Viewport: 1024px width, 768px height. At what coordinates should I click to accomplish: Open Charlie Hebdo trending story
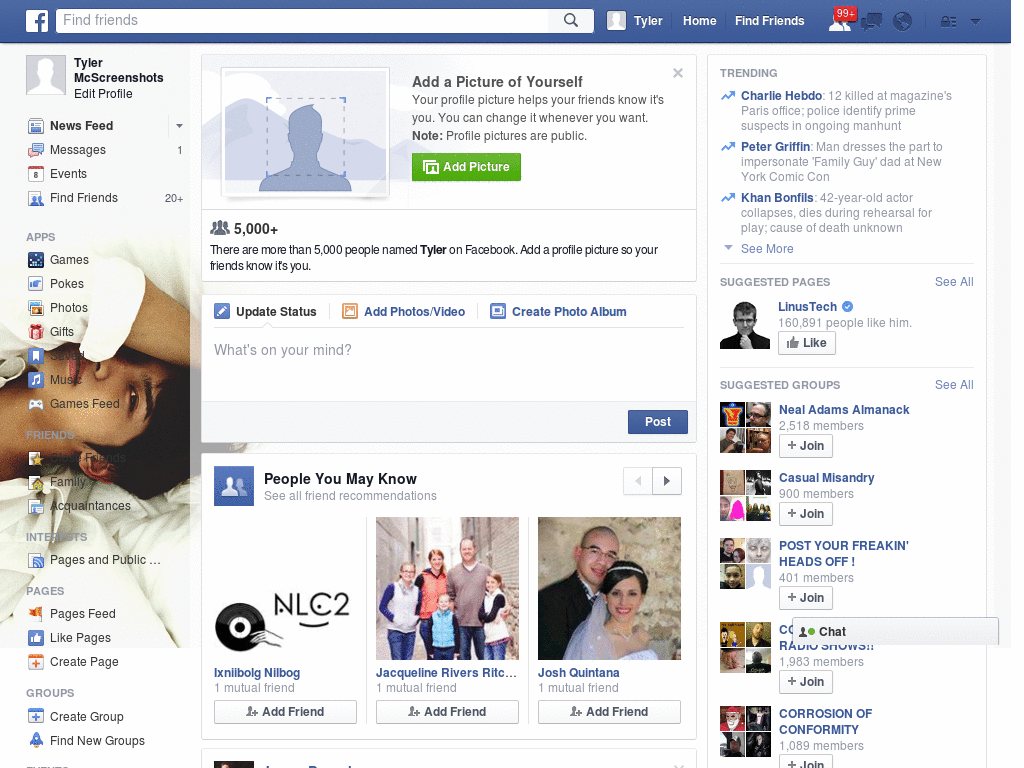click(781, 96)
